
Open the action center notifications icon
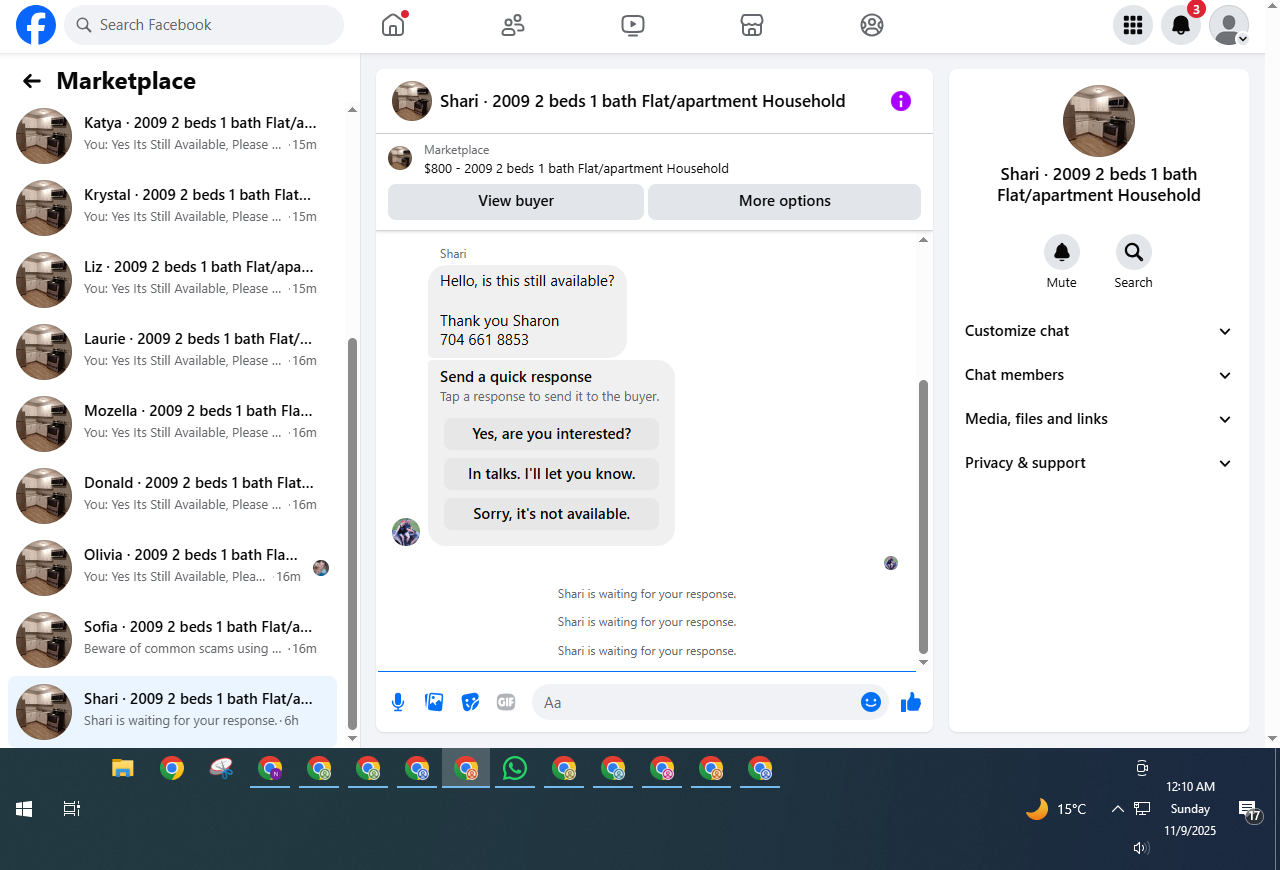point(1249,810)
